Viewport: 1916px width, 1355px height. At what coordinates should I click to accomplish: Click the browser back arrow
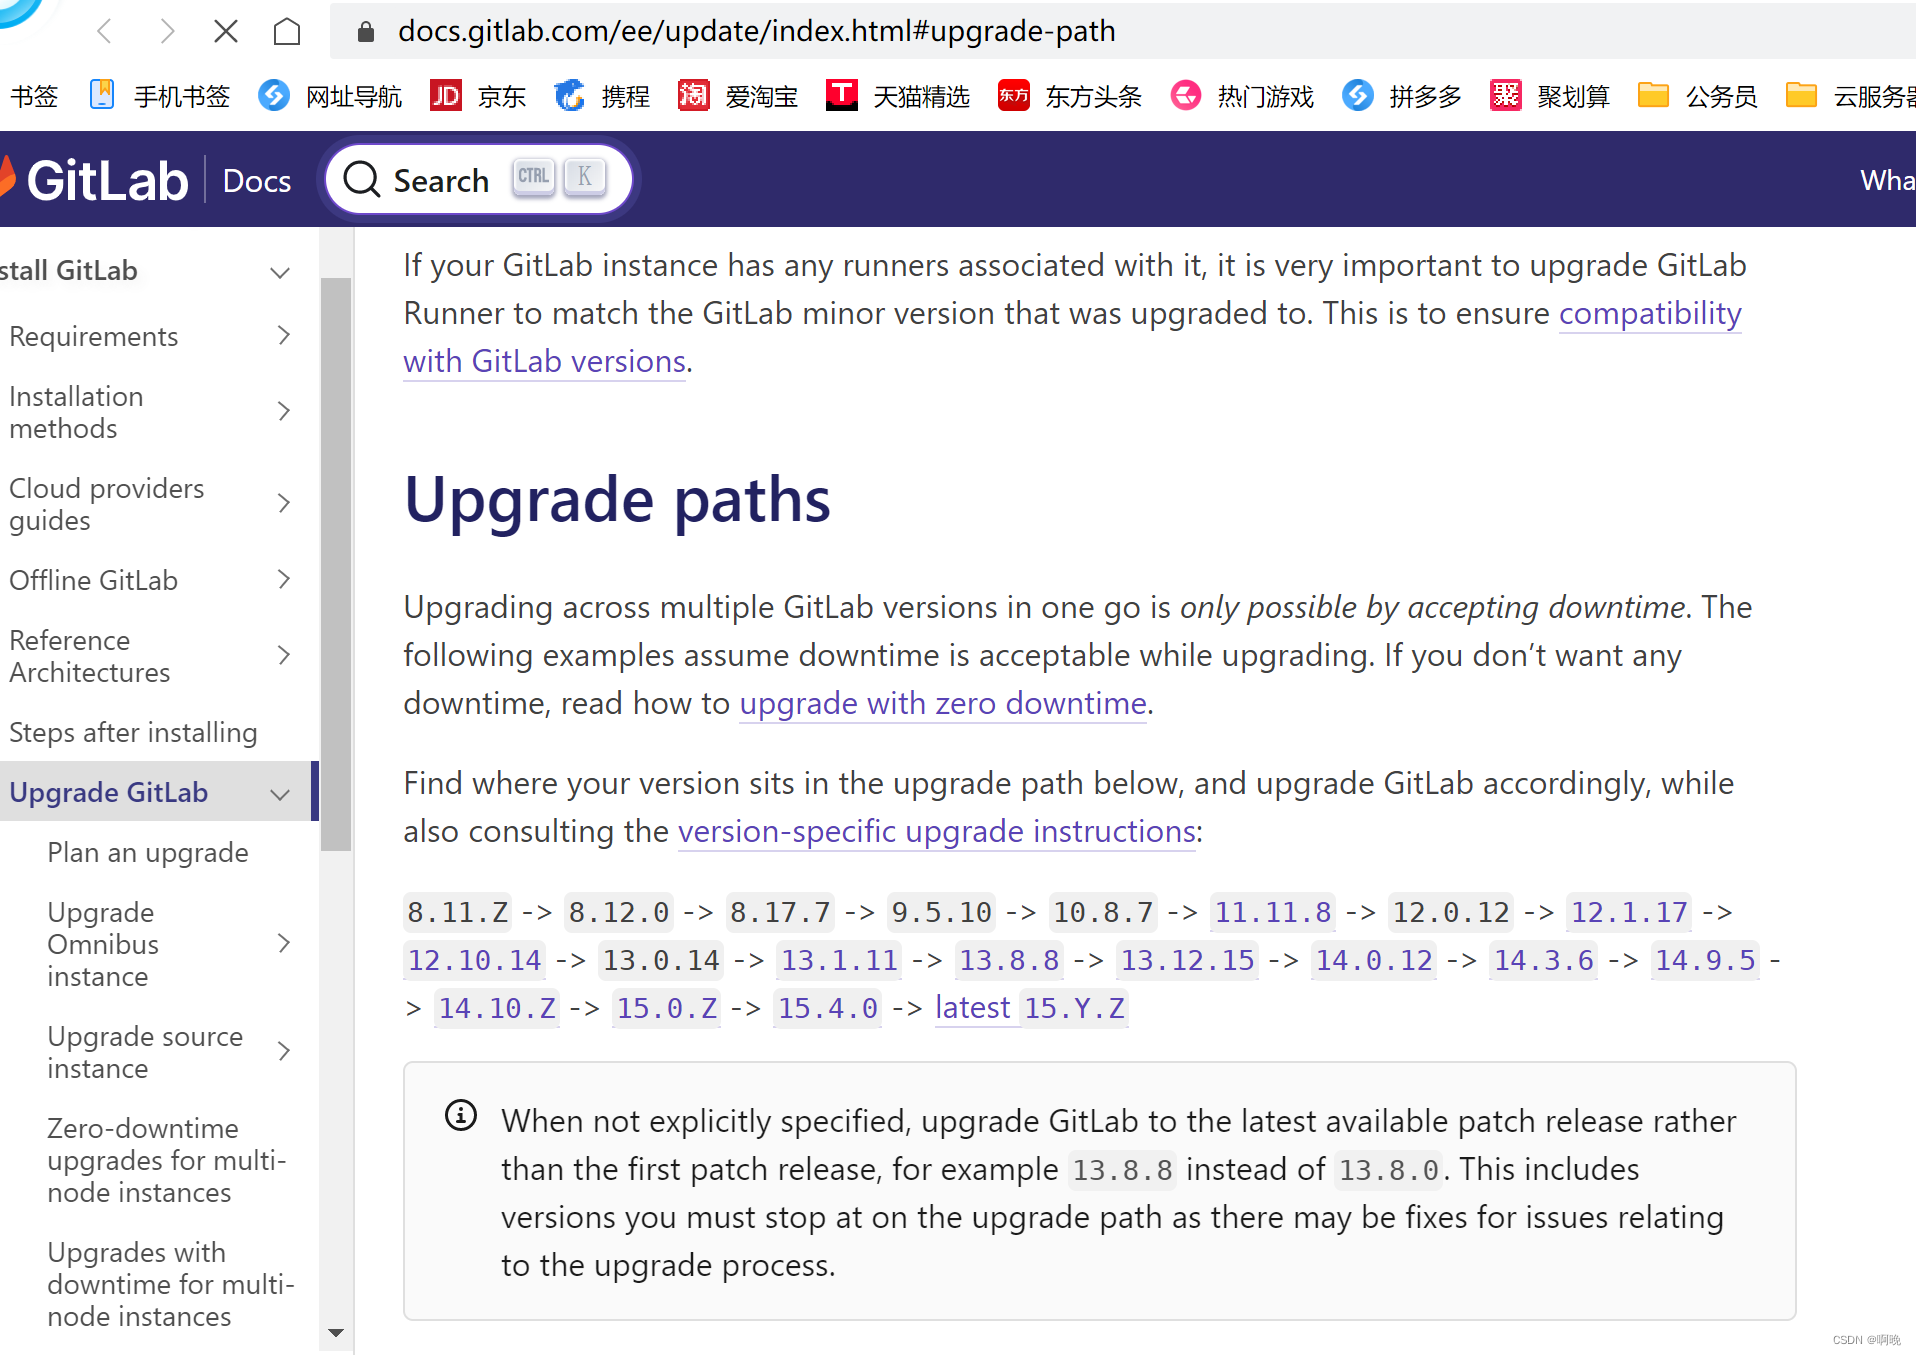pyautogui.click(x=105, y=32)
